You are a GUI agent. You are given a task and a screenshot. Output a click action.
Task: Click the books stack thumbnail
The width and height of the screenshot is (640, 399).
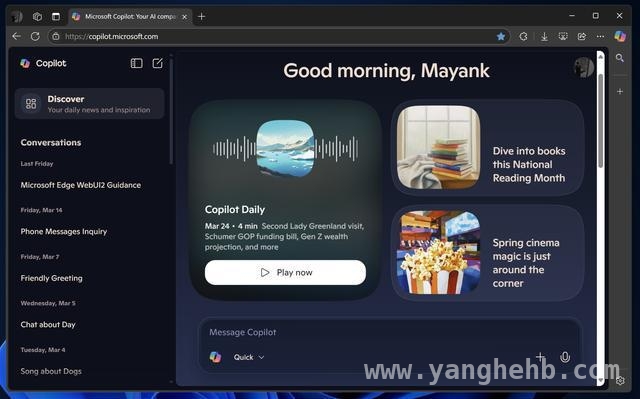click(438, 148)
